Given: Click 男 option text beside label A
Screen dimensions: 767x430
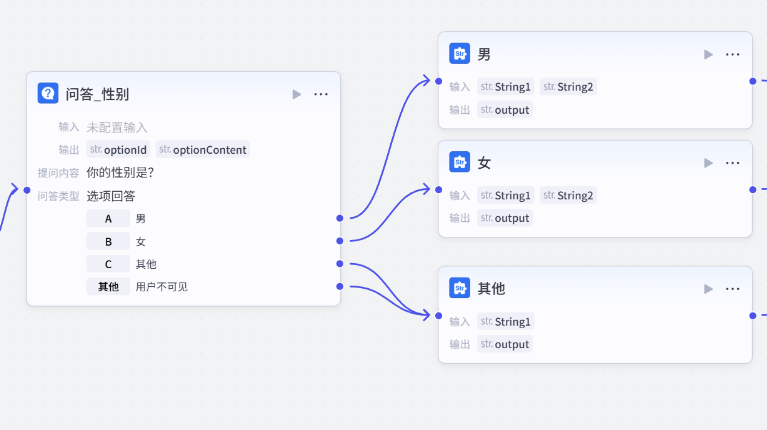Looking at the screenshot, I should click(x=141, y=218).
